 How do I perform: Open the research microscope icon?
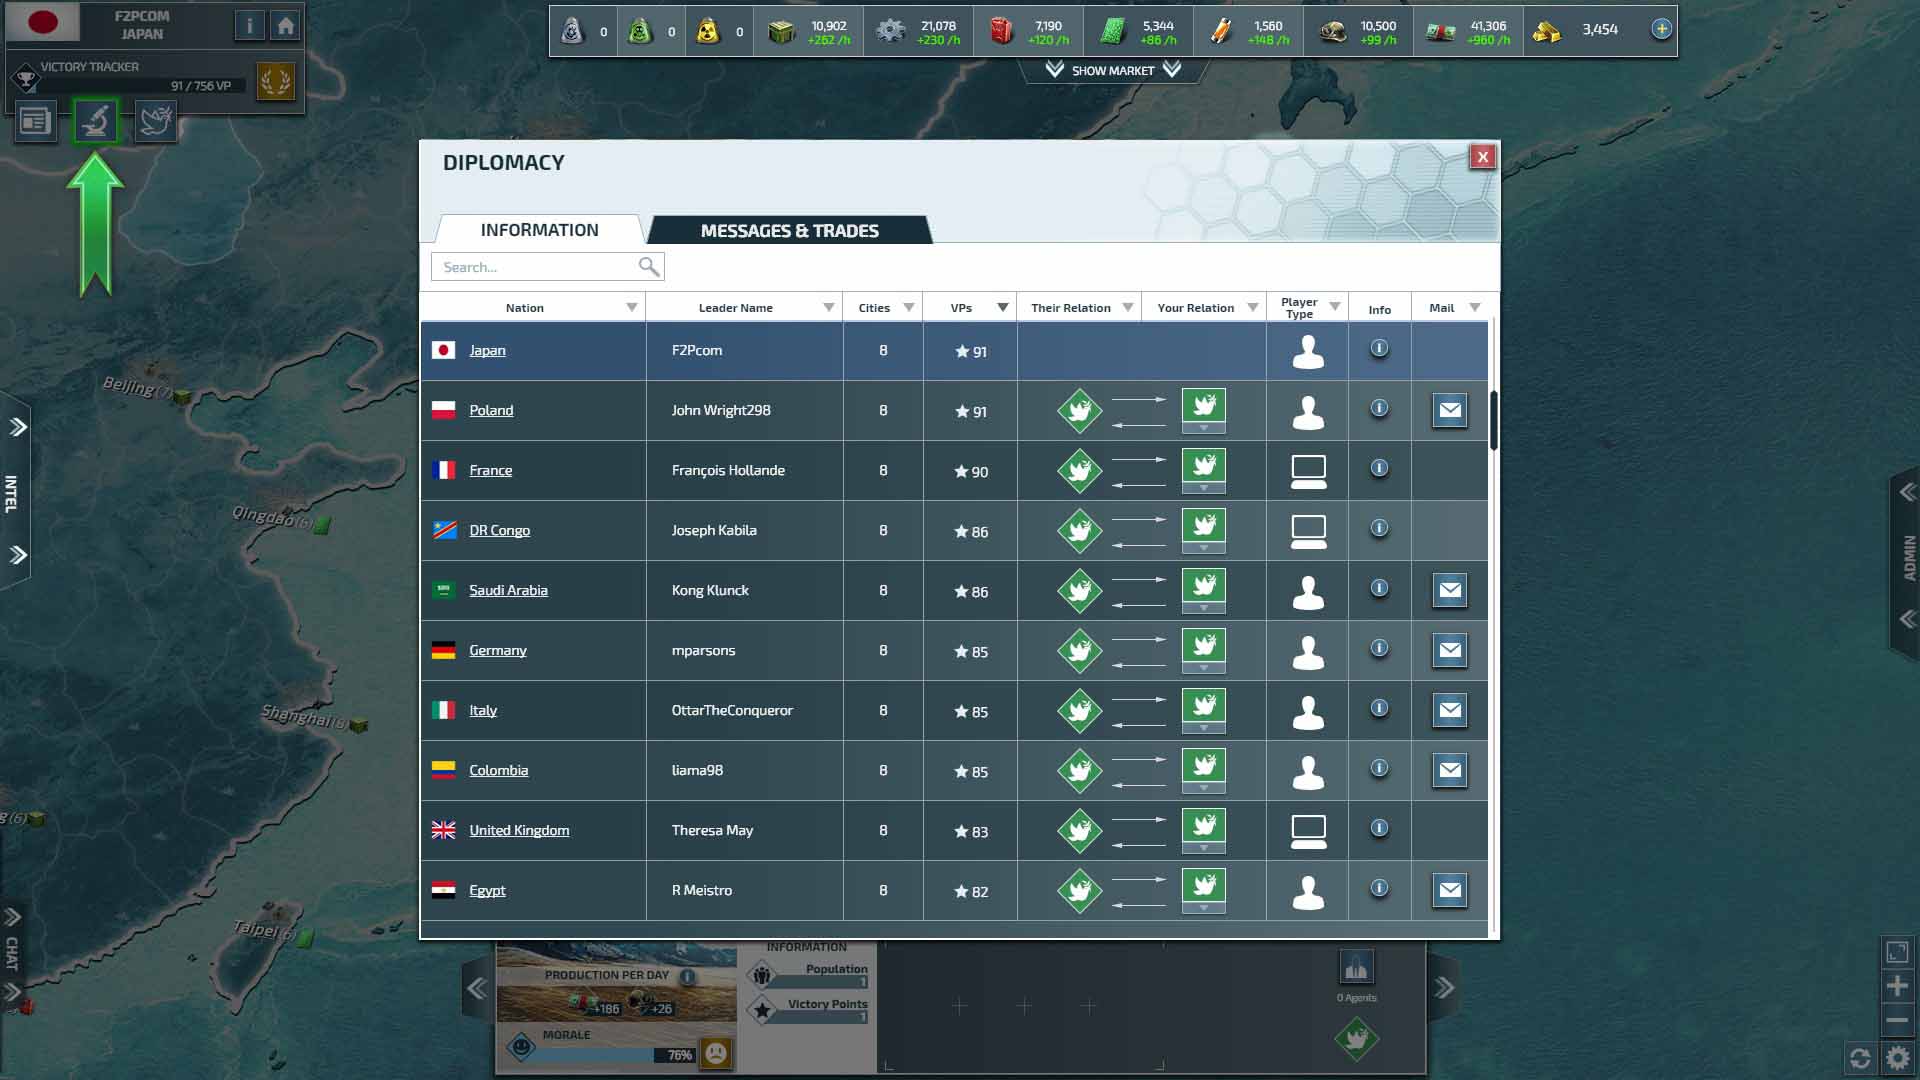(96, 122)
